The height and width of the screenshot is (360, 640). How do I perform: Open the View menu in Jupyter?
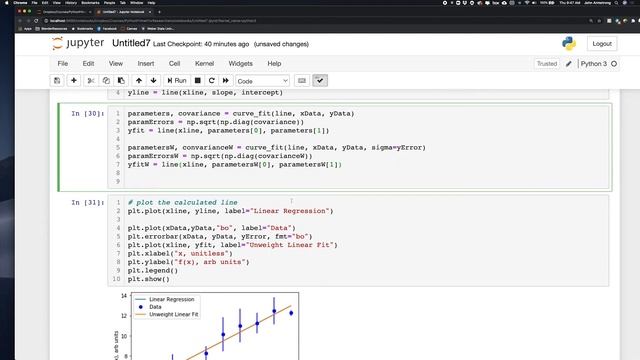116,64
